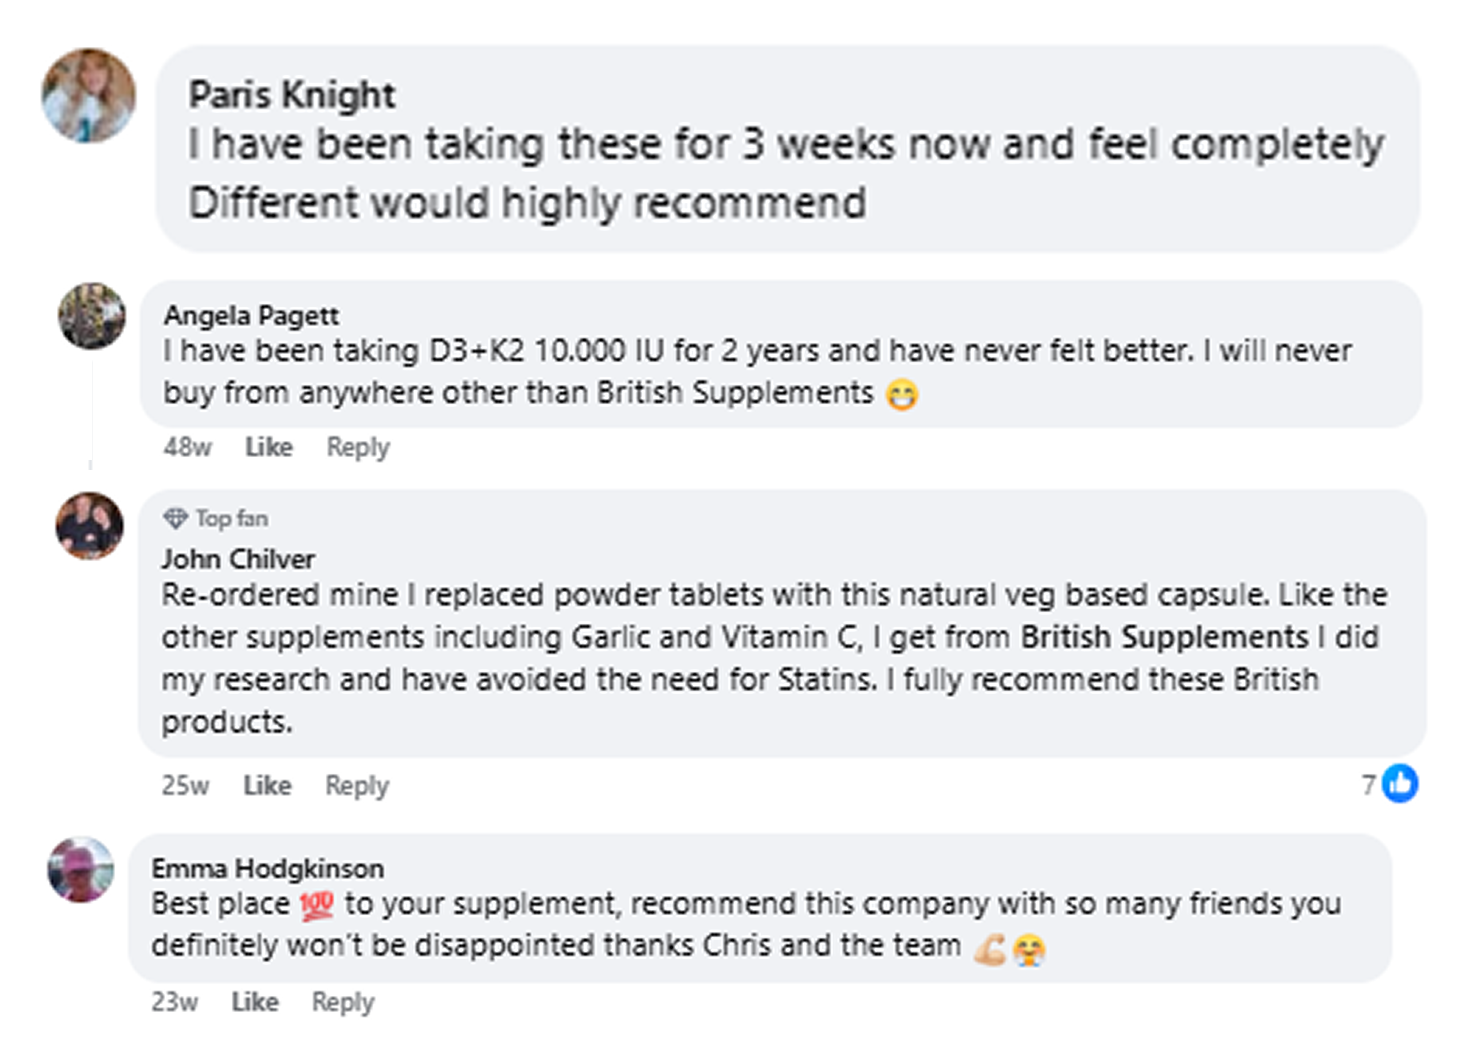The image size is (1480, 1060).
Task: Click the grinning emoji in Angela's comment
Action: [902, 395]
